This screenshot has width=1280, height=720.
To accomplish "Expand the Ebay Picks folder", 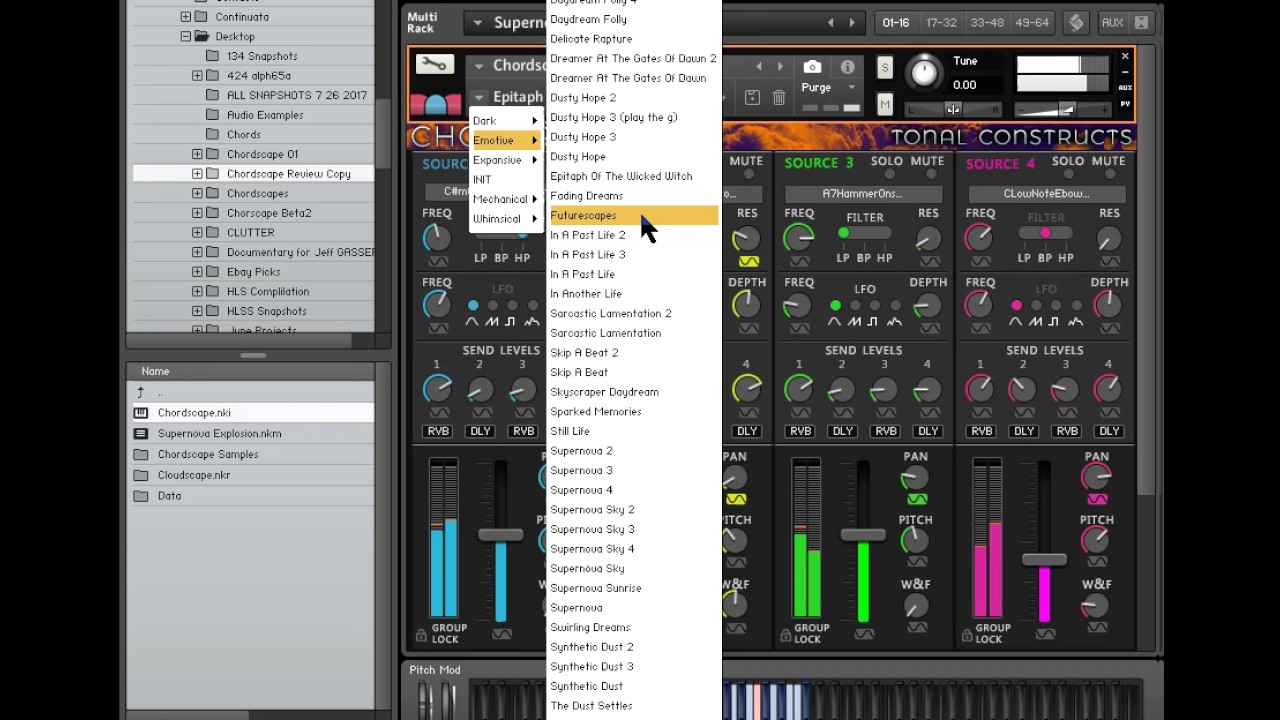I will (197, 272).
